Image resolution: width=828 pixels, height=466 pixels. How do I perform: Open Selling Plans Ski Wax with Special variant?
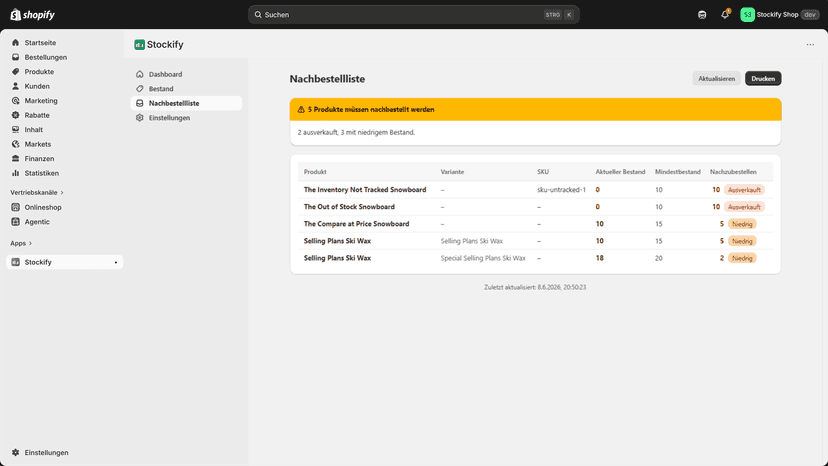coord(337,258)
